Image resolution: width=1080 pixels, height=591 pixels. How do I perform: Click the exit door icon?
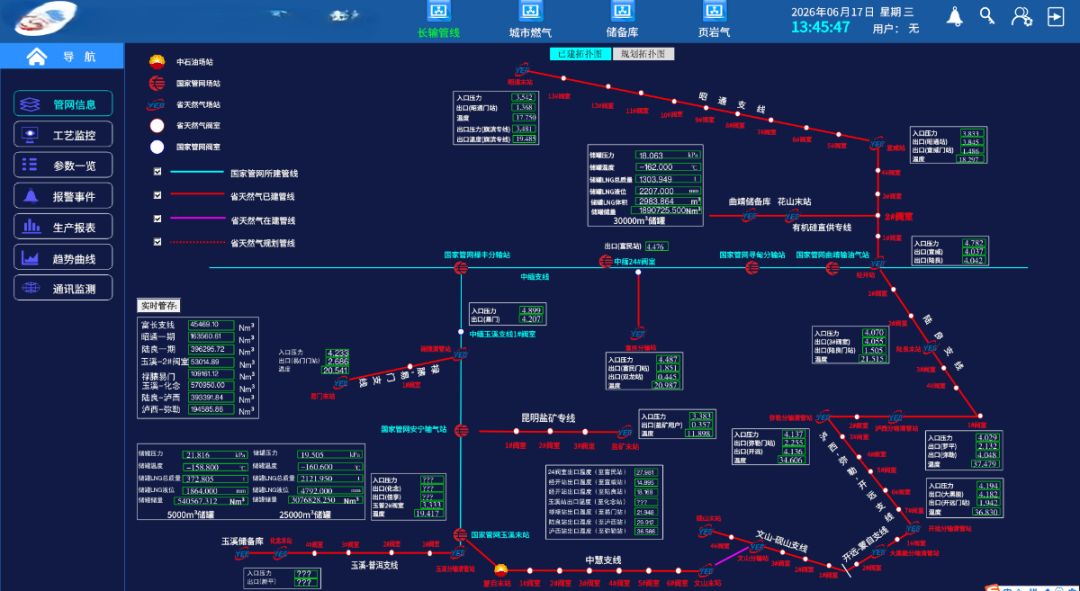(1056, 17)
